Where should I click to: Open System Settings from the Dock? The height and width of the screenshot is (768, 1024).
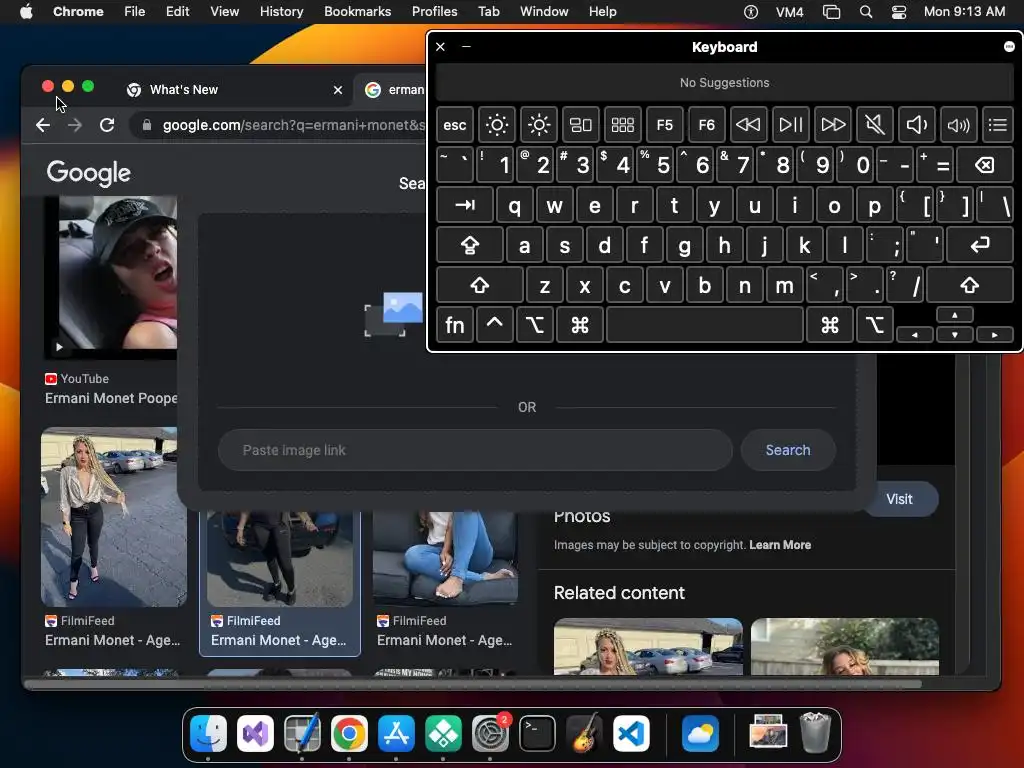coord(490,733)
